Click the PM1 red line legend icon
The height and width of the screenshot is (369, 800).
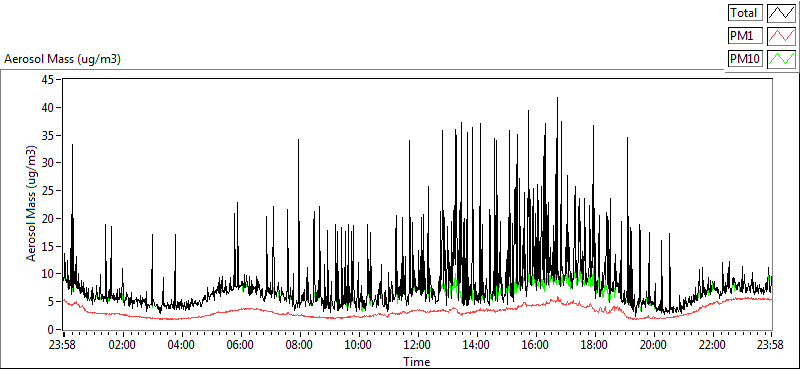click(x=782, y=36)
